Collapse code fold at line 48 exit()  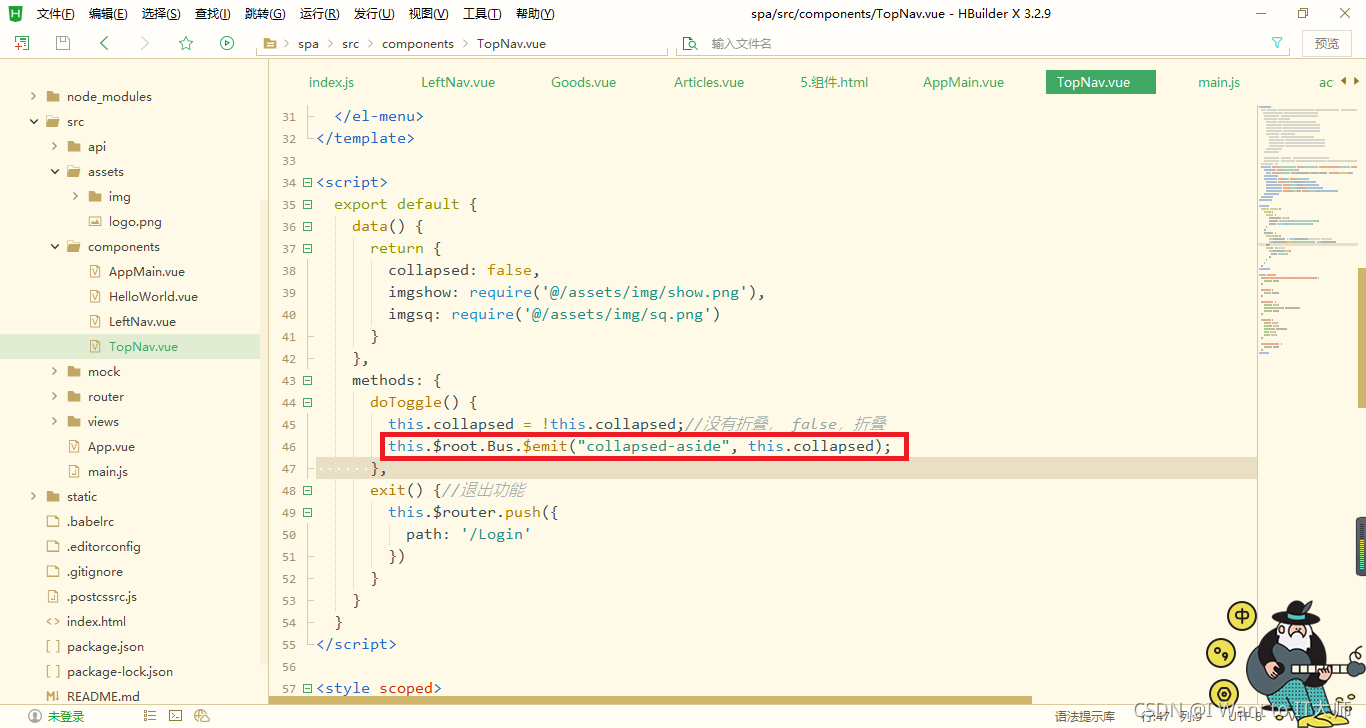[307, 491]
